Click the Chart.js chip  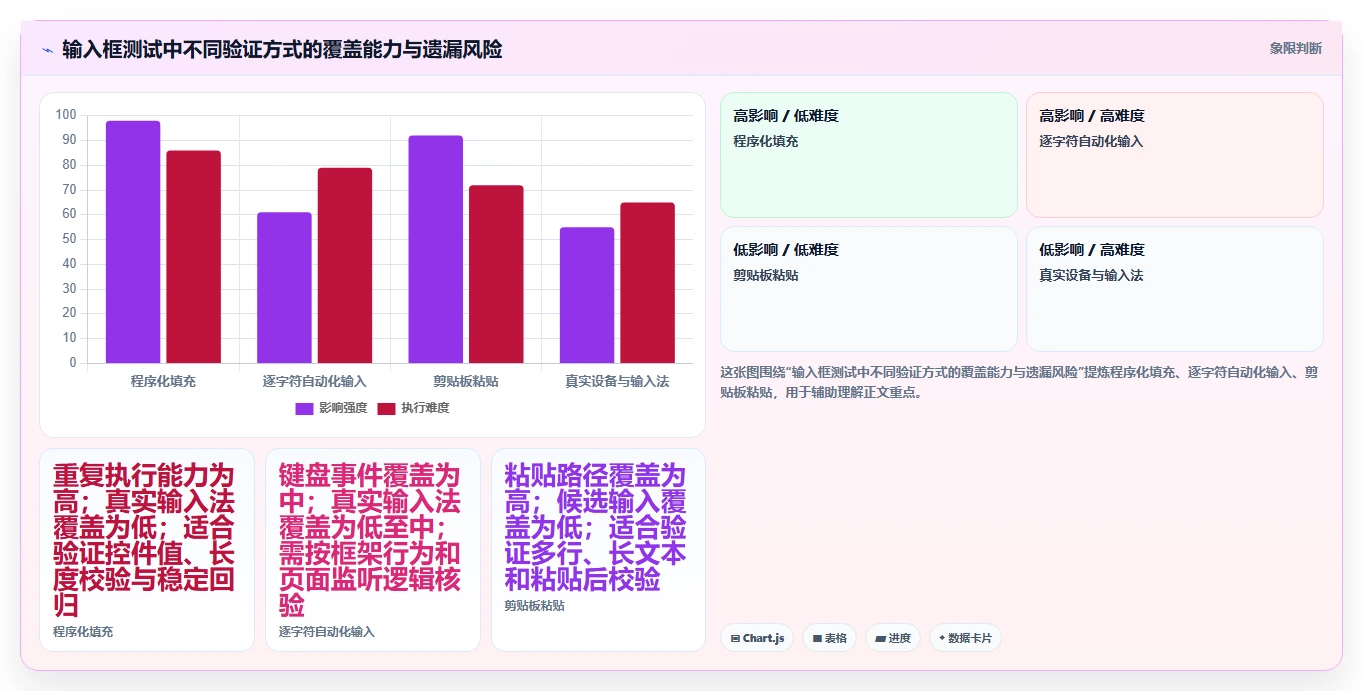pyautogui.click(x=757, y=638)
